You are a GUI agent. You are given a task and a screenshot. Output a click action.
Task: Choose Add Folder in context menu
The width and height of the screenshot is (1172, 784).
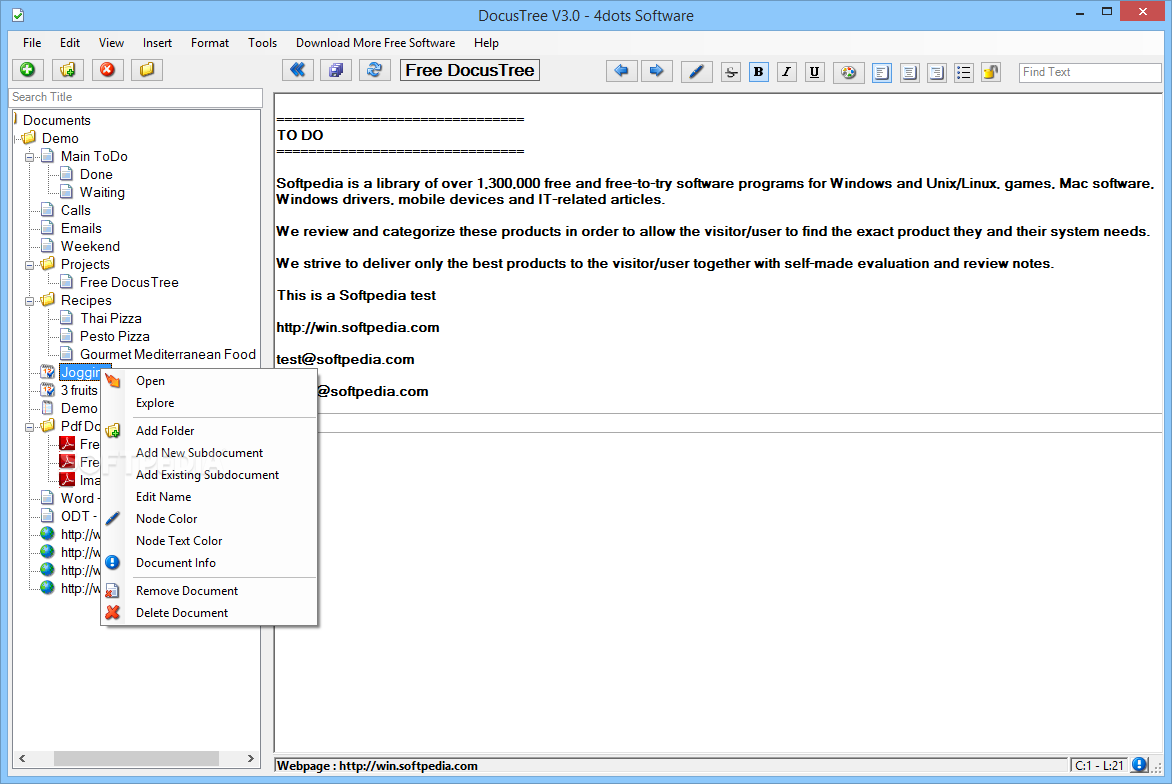point(209,430)
